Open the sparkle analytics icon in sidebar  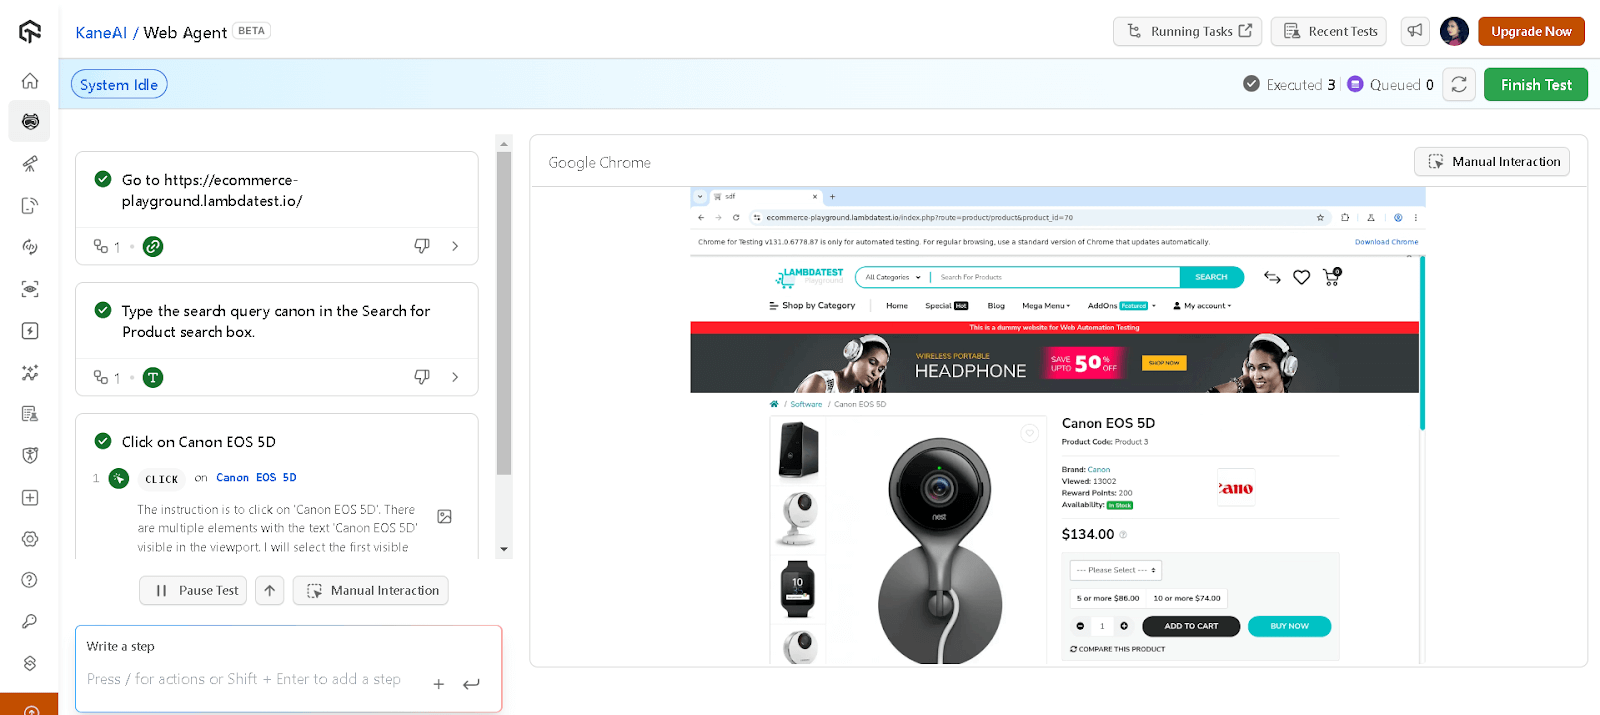(30, 372)
